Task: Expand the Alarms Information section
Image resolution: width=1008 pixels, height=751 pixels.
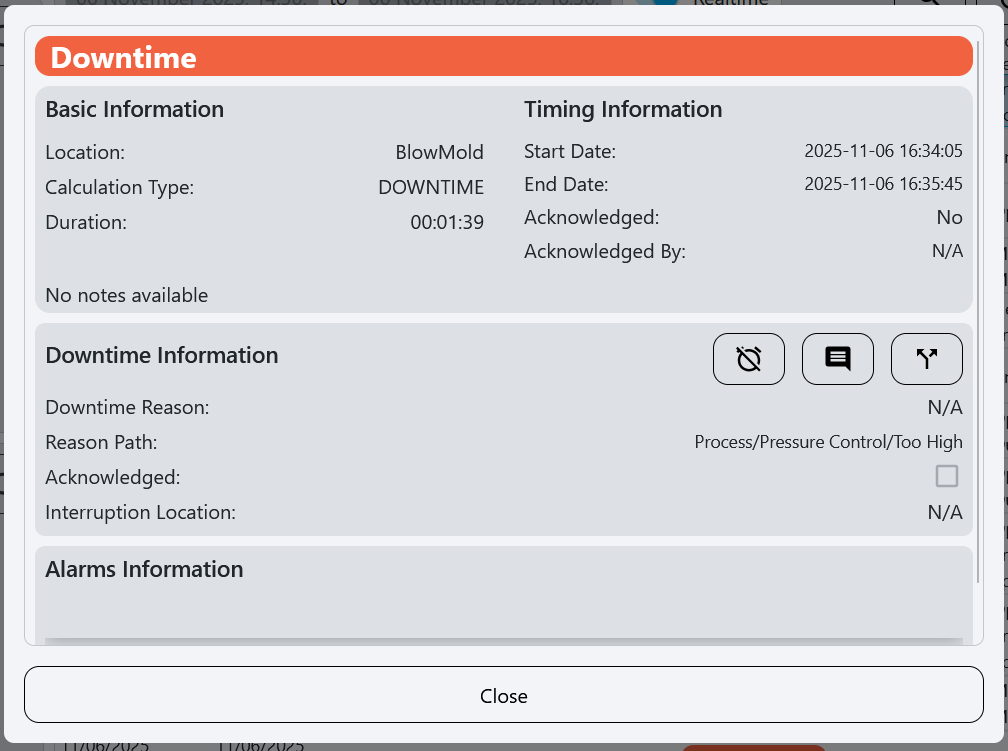Action: [x=144, y=569]
